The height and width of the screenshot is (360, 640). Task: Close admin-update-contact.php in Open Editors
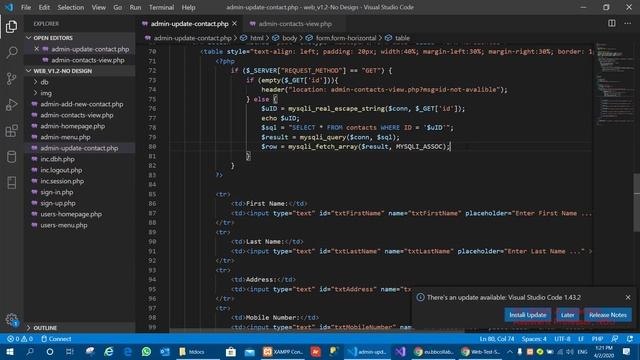tap(36, 49)
